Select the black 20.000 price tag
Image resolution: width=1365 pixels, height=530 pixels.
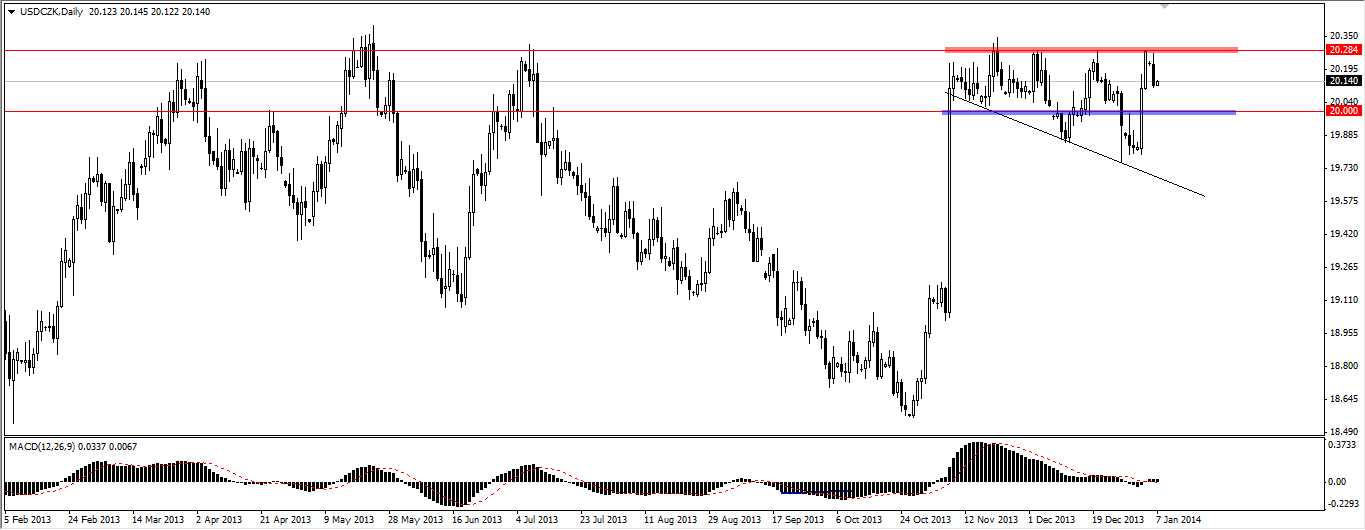click(x=1342, y=111)
